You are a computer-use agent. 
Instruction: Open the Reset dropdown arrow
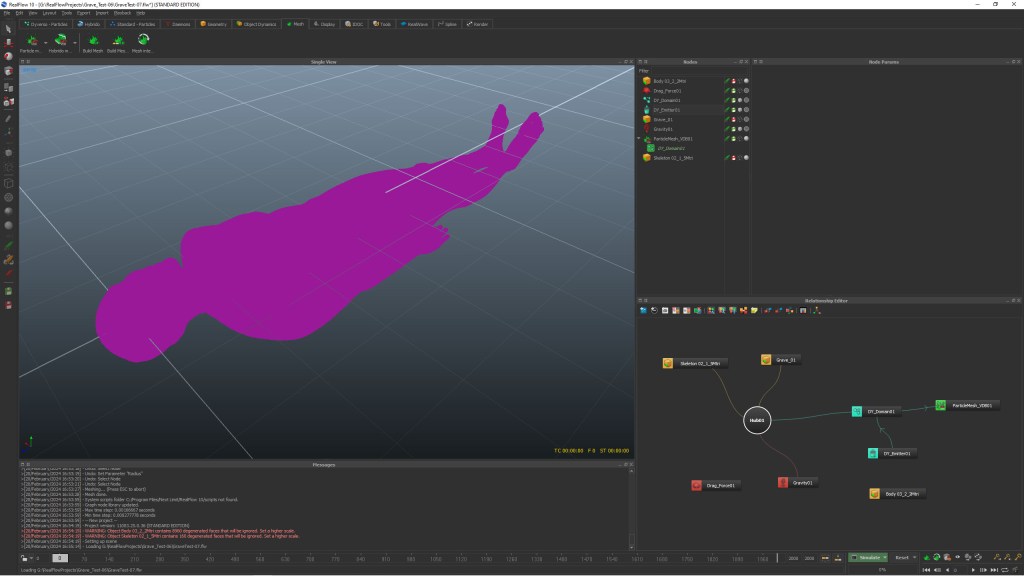914,557
